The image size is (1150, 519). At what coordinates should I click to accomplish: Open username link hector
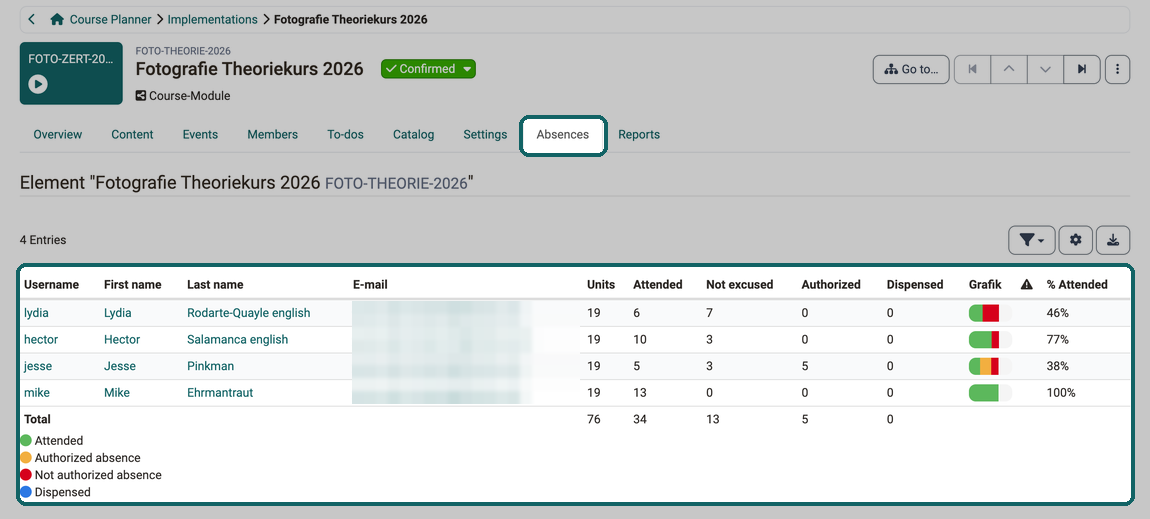point(41,339)
